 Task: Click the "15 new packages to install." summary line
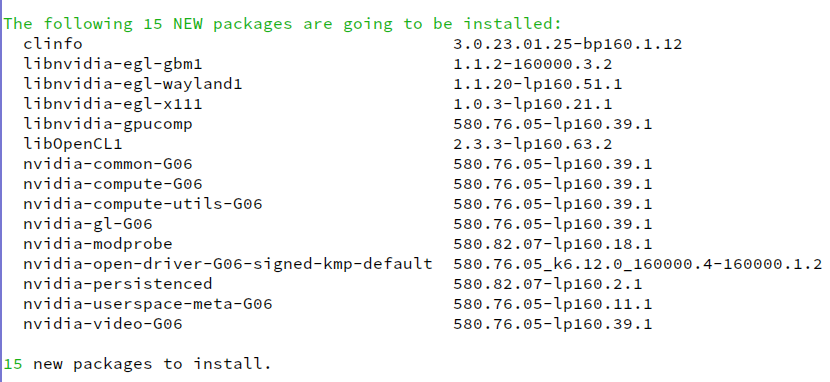tap(138, 364)
